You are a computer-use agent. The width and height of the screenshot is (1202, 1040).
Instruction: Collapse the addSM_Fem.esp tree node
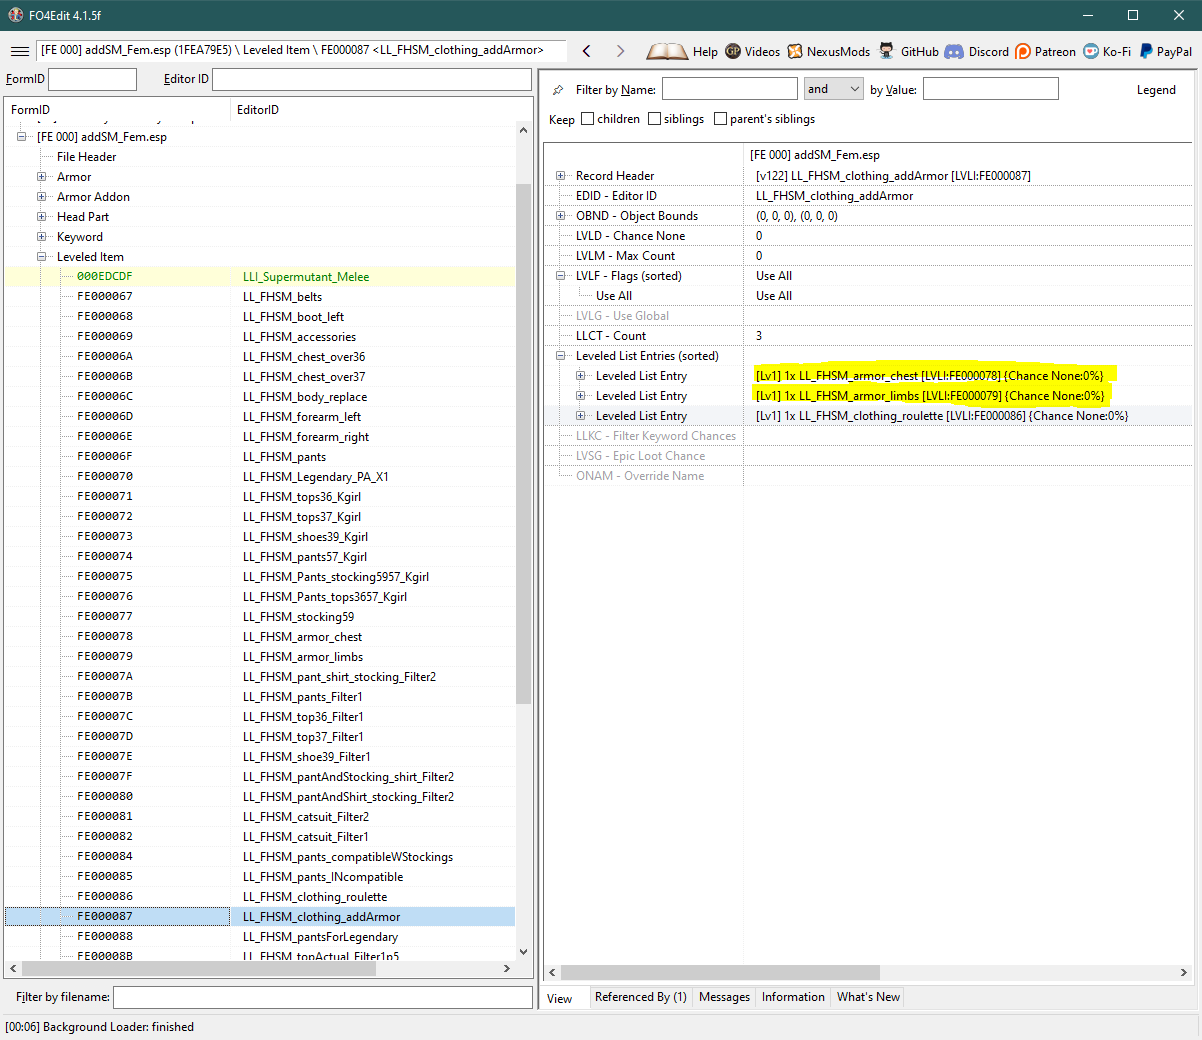pos(22,137)
